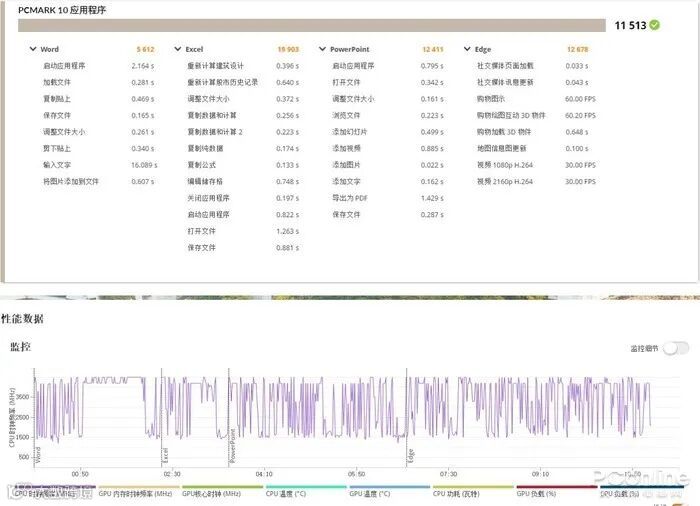Collapse the Edge results section
The image size is (700, 506).
click(x=467, y=49)
